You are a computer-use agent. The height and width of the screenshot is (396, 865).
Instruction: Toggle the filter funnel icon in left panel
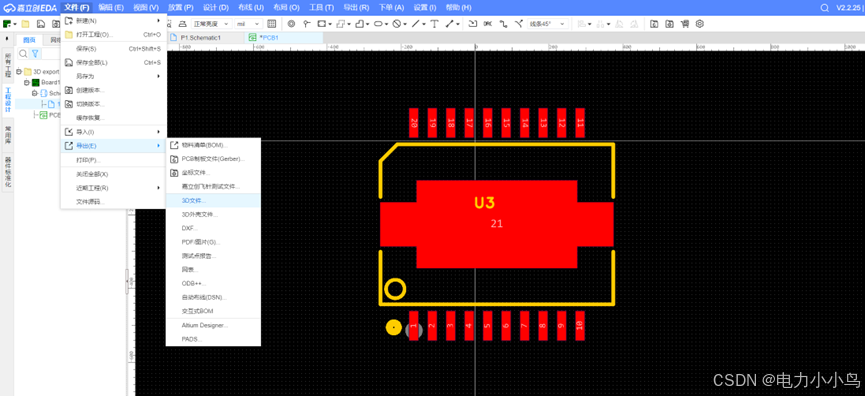[x=35, y=53]
